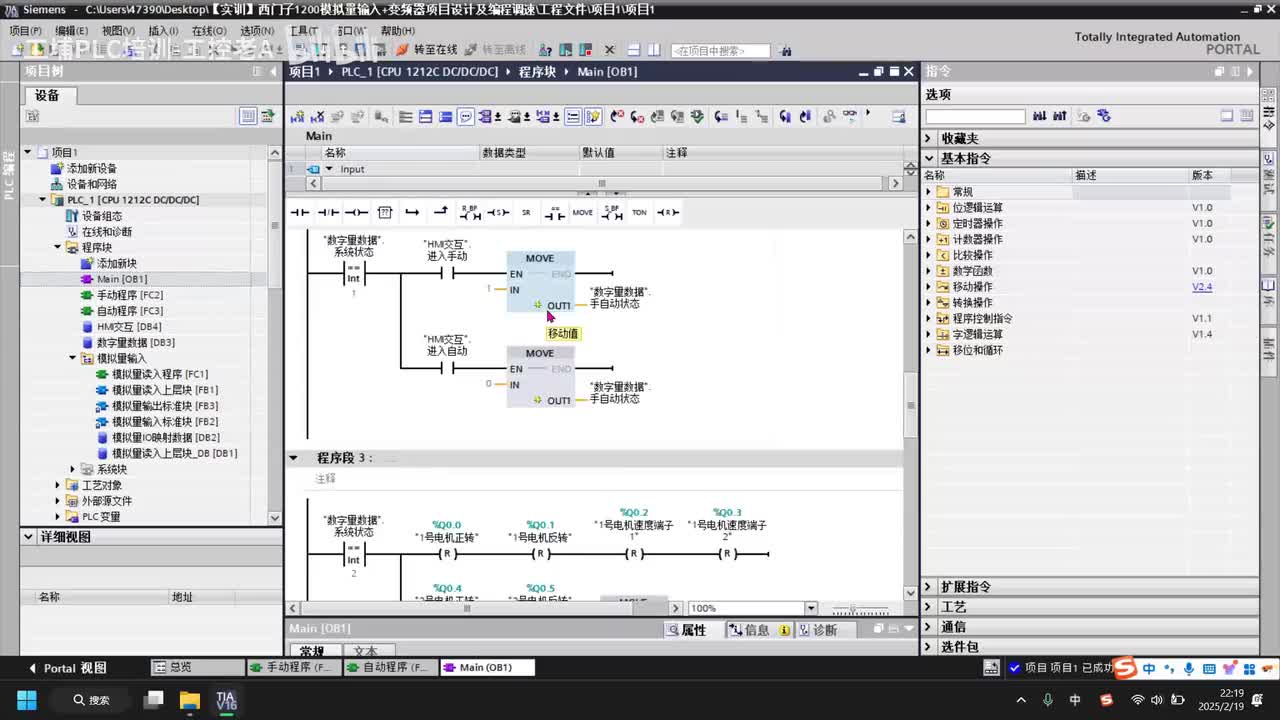Click the Add new device icon
The image size is (1280, 720).
pyautogui.click(x=58, y=168)
